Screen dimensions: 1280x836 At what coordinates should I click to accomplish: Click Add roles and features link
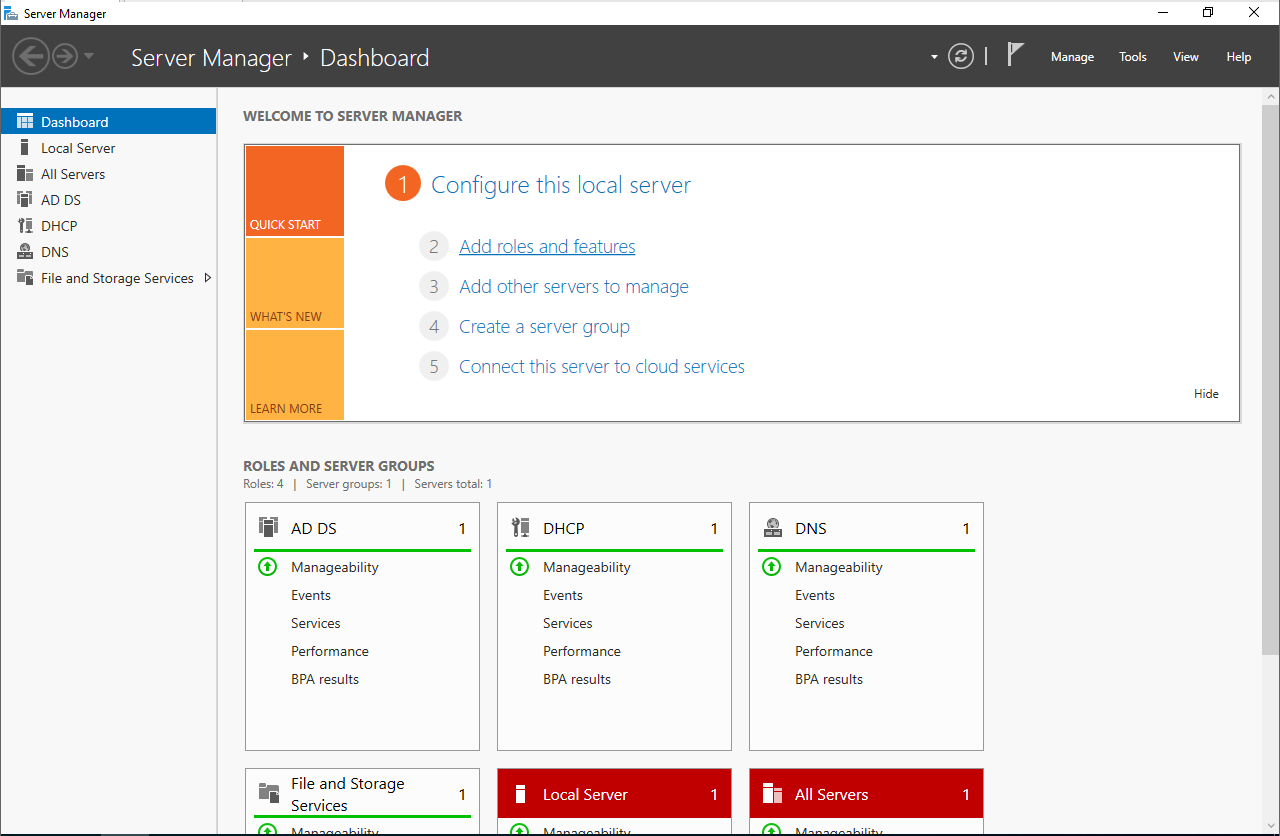(x=547, y=246)
